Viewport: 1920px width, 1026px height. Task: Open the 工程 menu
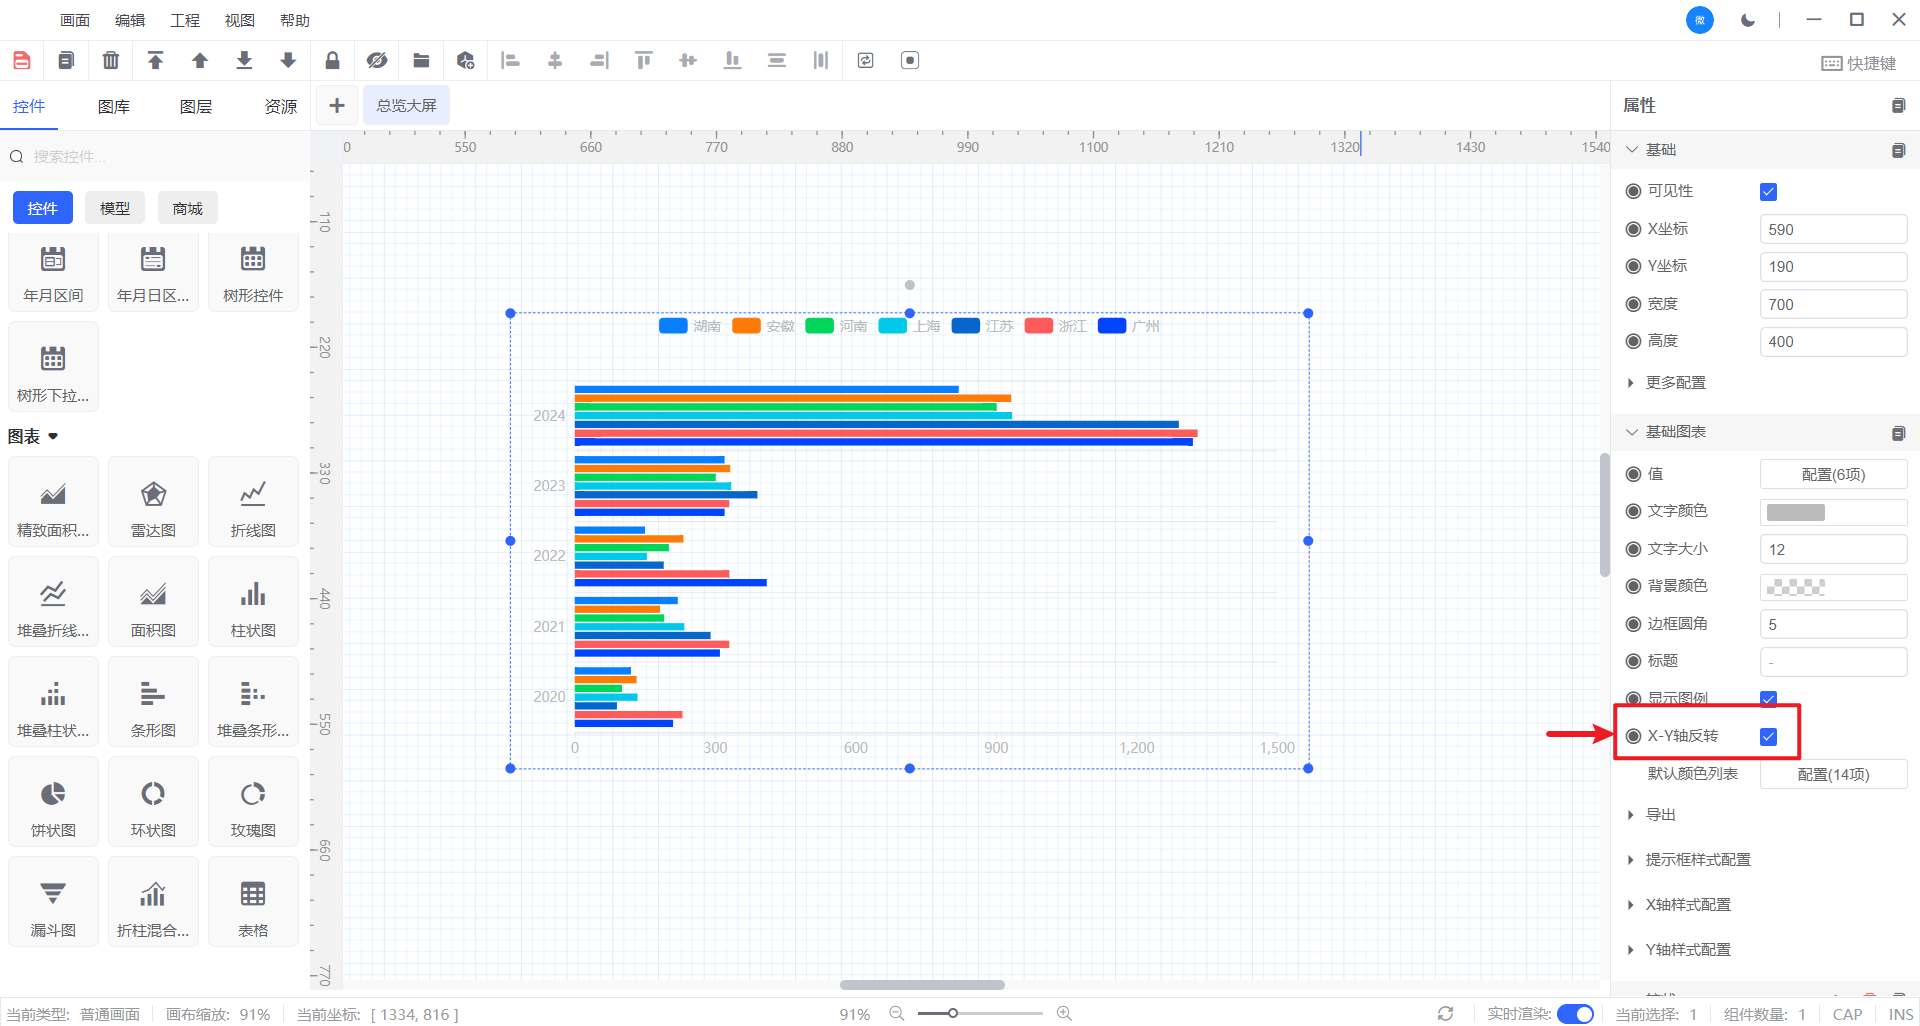click(x=185, y=20)
